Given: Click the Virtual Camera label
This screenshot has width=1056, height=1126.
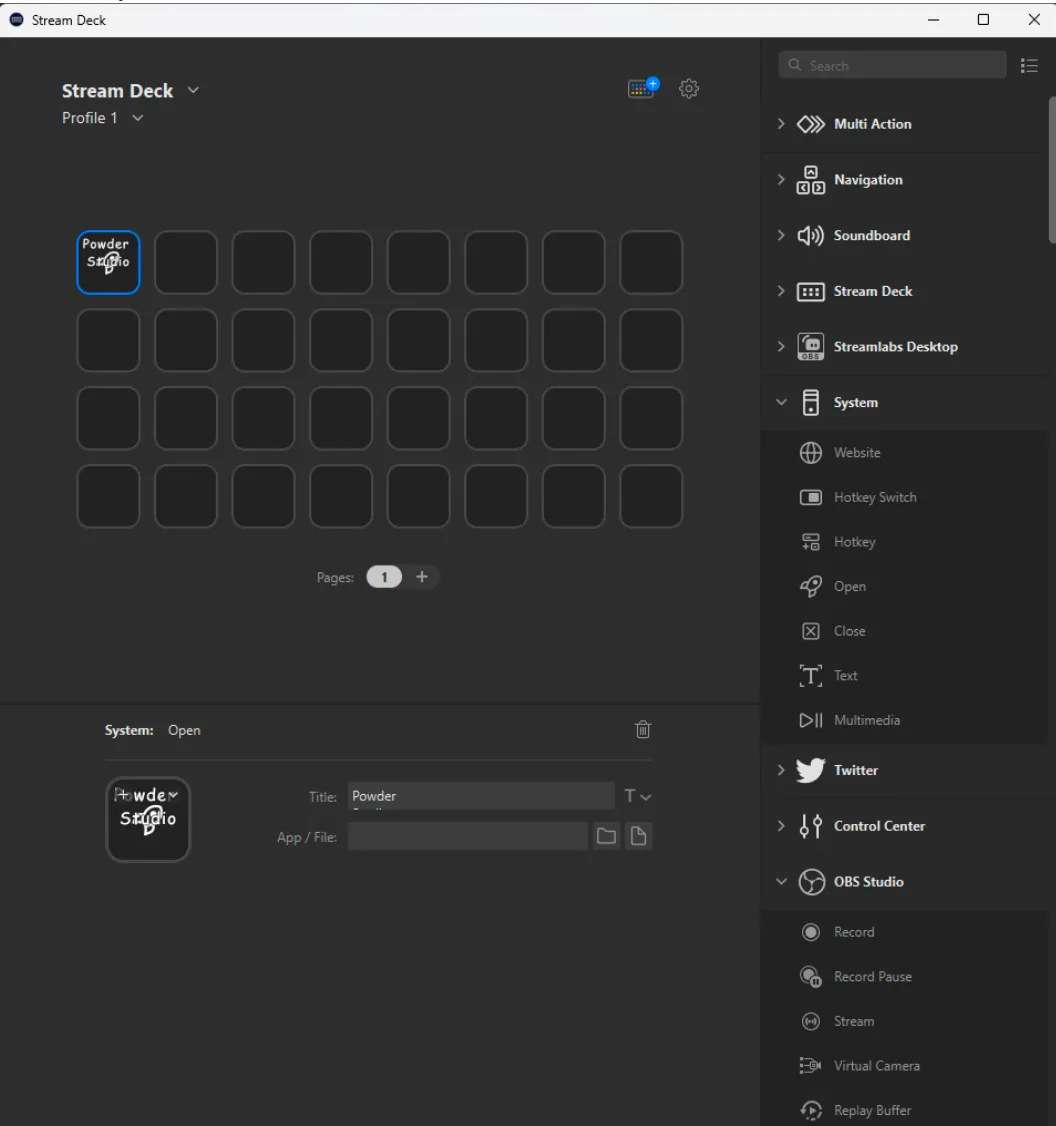Looking at the screenshot, I should (x=877, y=1066).
